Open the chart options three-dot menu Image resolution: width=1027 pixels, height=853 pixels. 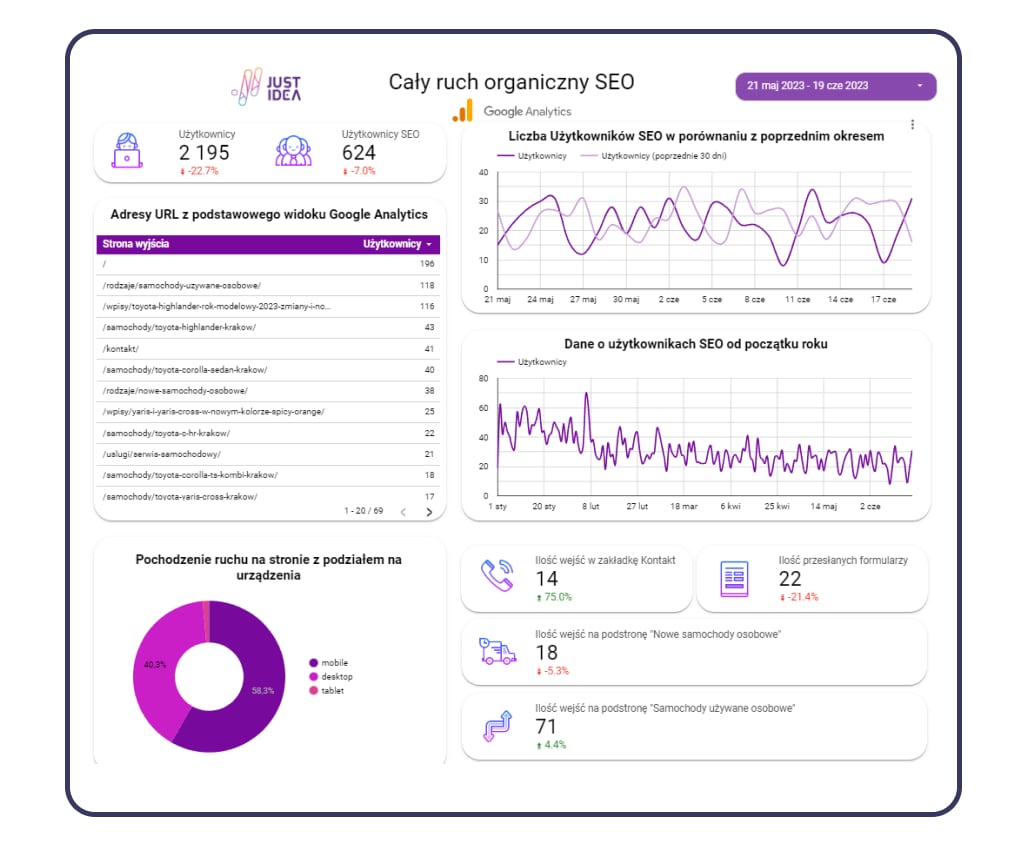pyautogui.click(x=912, y=124)
